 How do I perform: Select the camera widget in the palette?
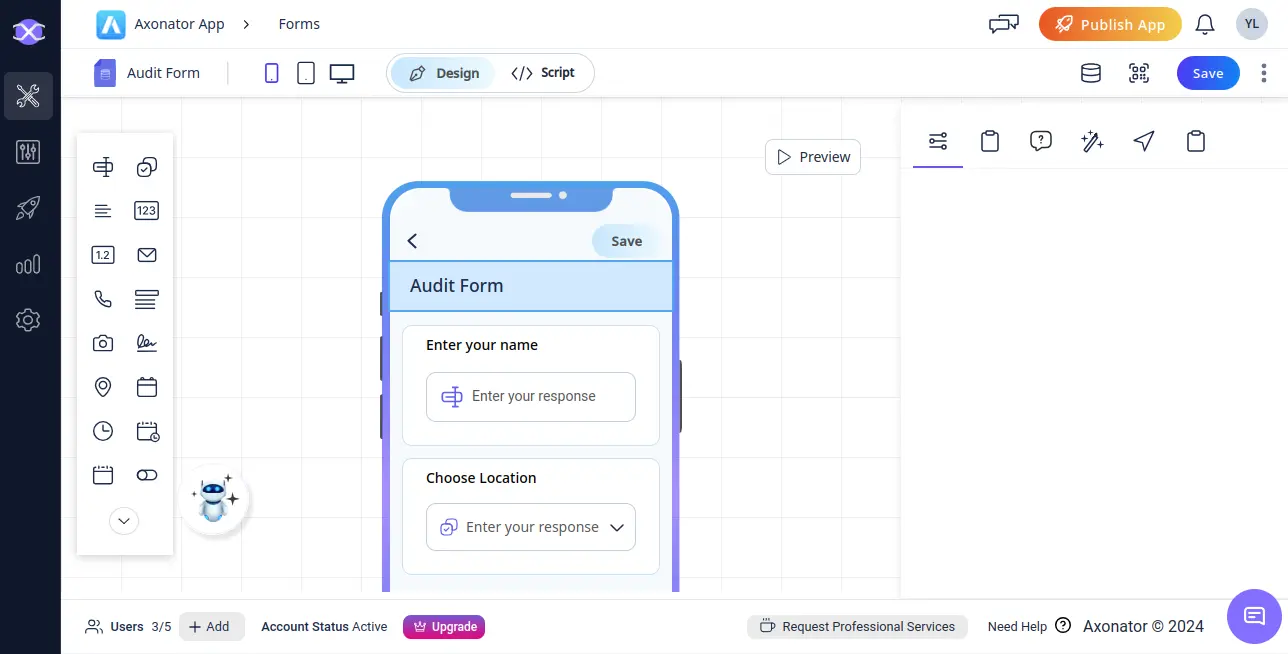103,343
